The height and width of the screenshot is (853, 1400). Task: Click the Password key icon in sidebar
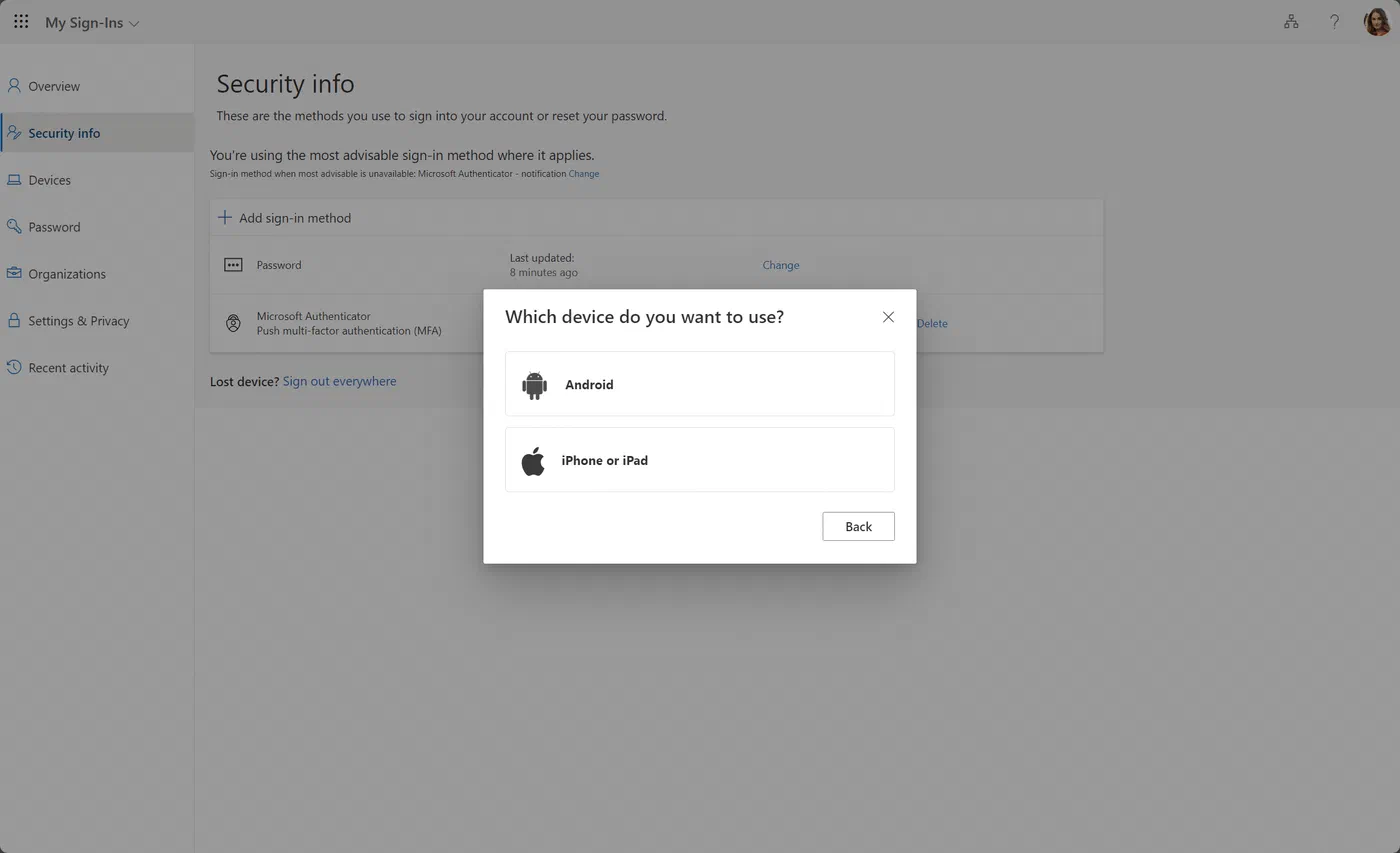click(14, 227)
